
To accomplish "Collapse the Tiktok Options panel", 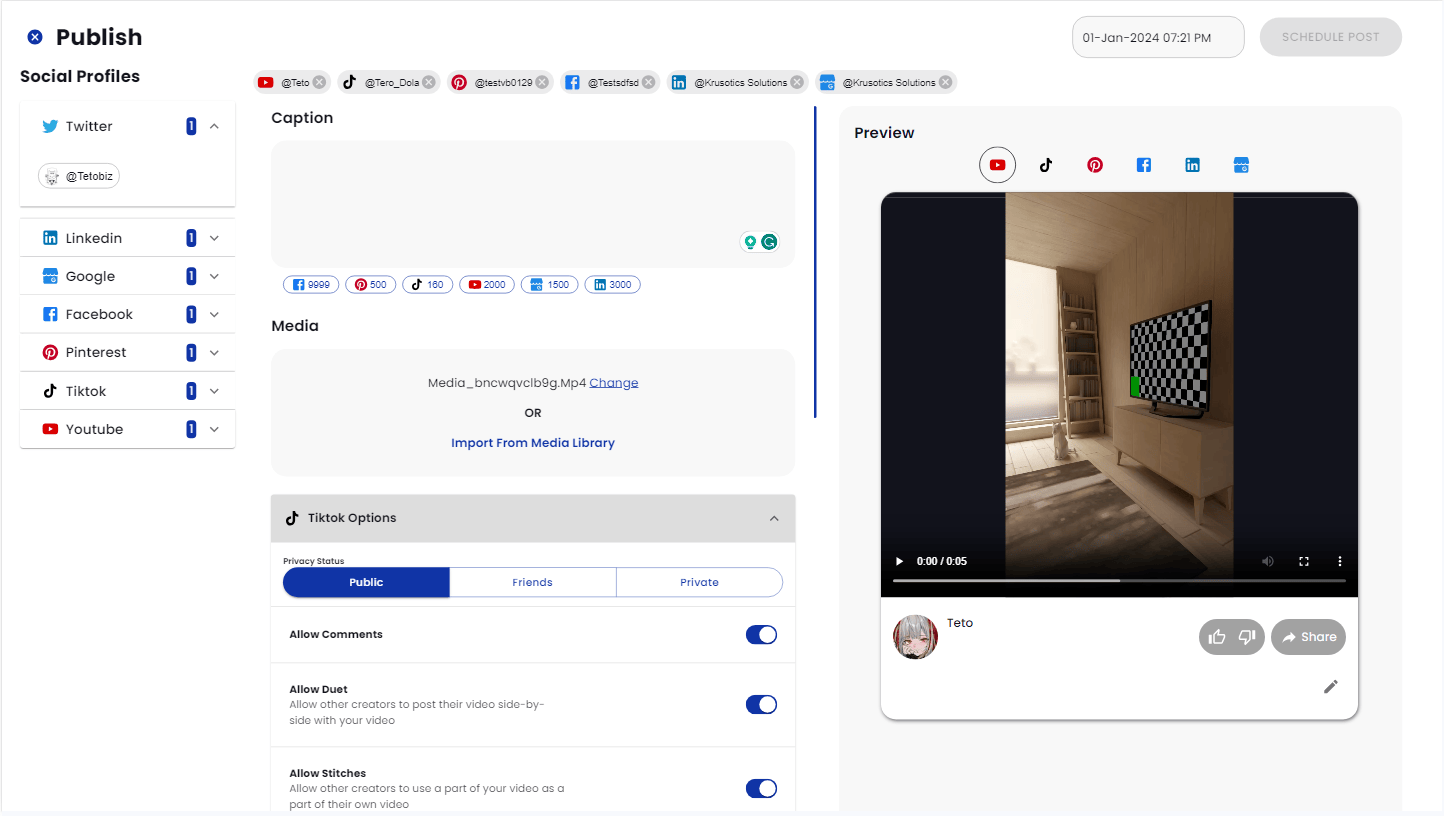I will pyautogui.click(x=773, y=518).
